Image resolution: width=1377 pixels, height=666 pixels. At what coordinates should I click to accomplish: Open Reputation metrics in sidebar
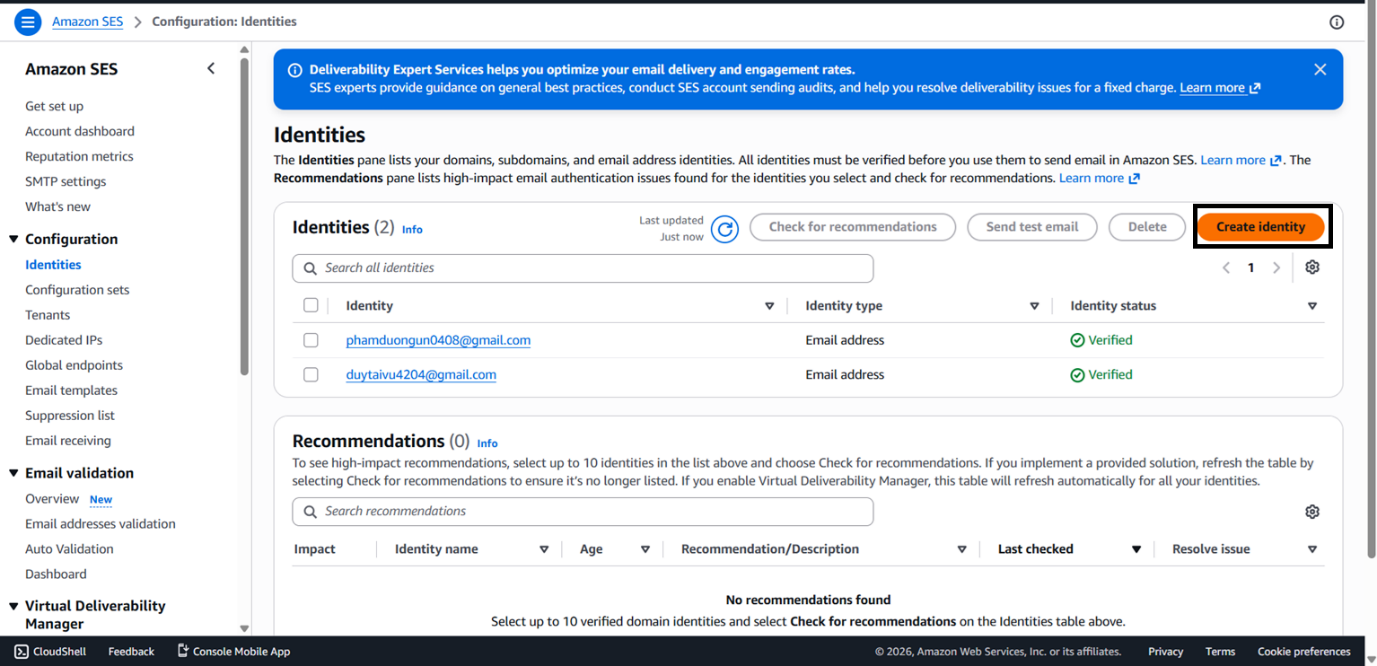pos(79,156)
